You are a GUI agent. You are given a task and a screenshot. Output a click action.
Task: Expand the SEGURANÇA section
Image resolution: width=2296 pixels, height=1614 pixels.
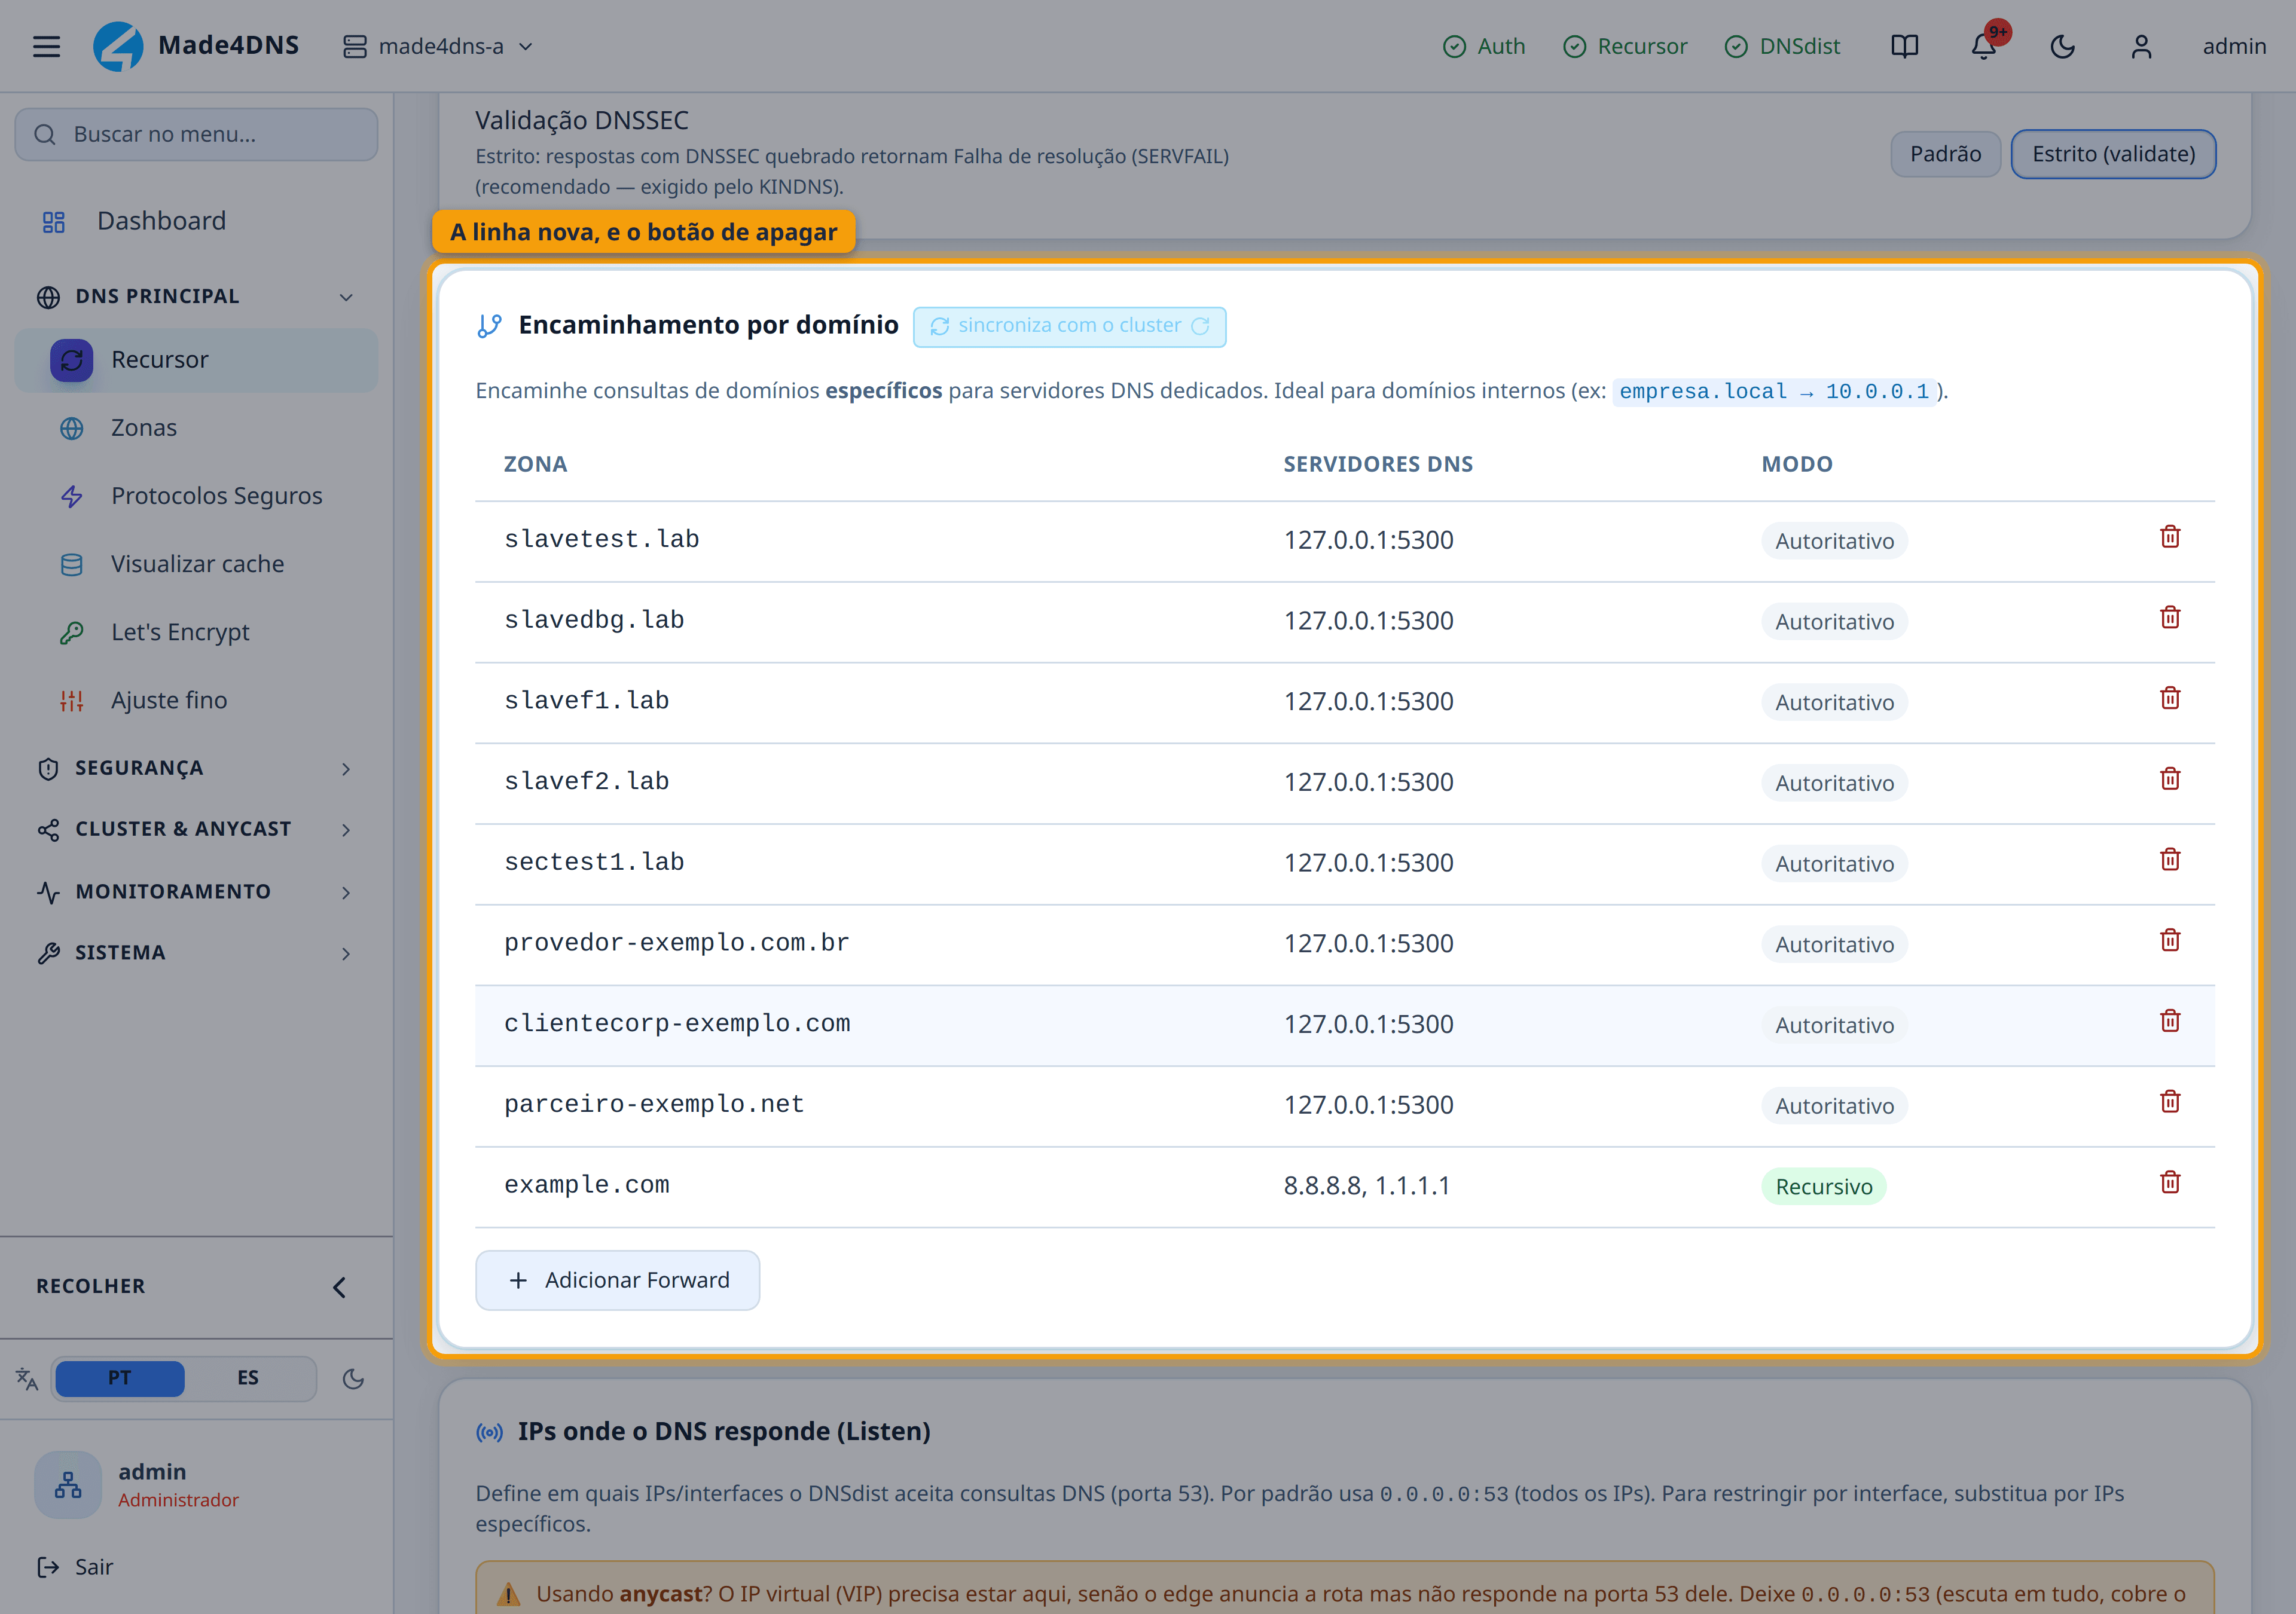click(x=196, y=768)
